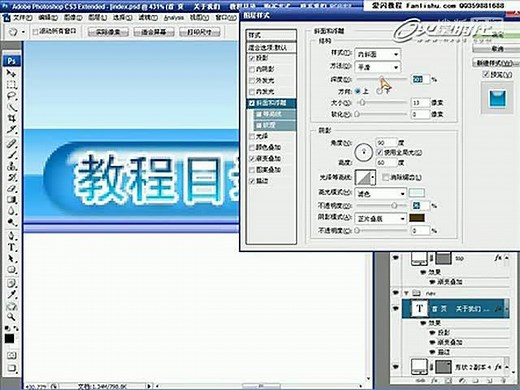Toggle 使用全局光 (Use Global Light) checkbox

coord(380,153)
